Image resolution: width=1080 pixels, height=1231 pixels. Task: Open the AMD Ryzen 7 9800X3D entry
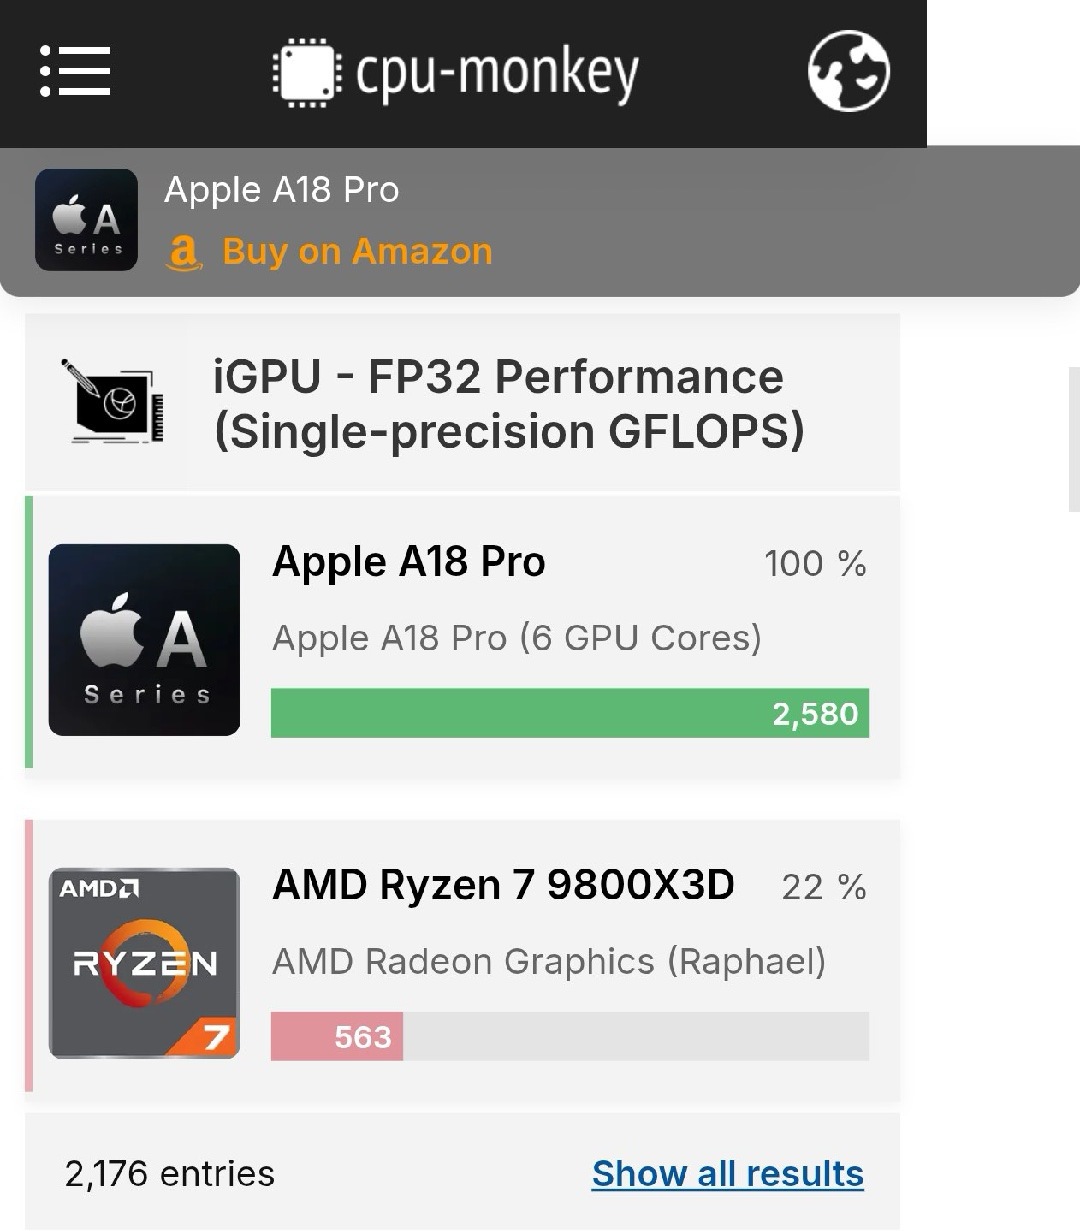coord(503,885)
